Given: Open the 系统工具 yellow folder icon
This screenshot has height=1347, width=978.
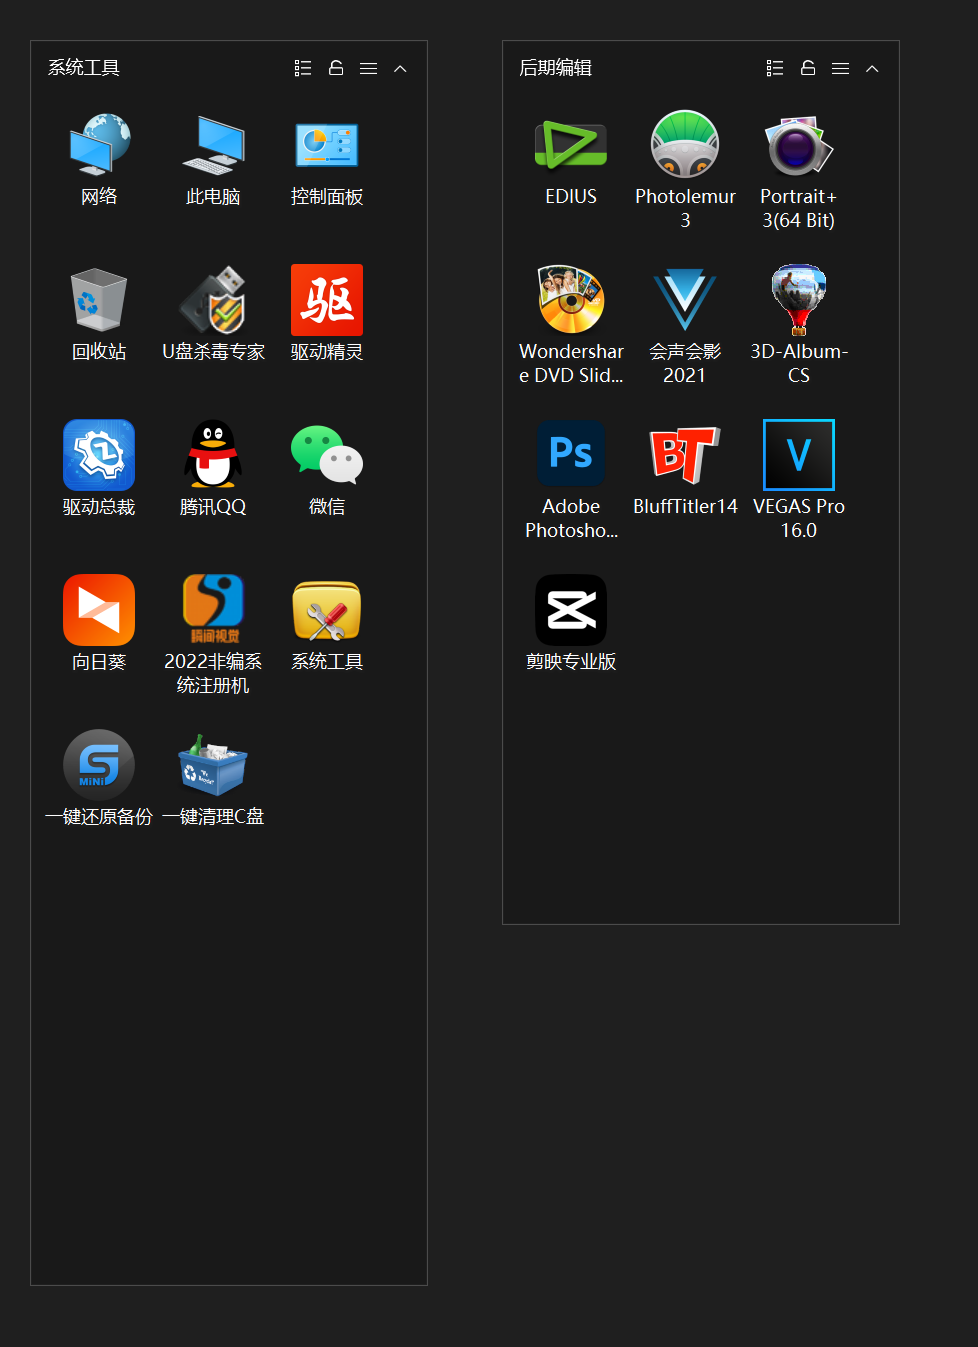Looking at the screenshot, I should click(327, 610).
